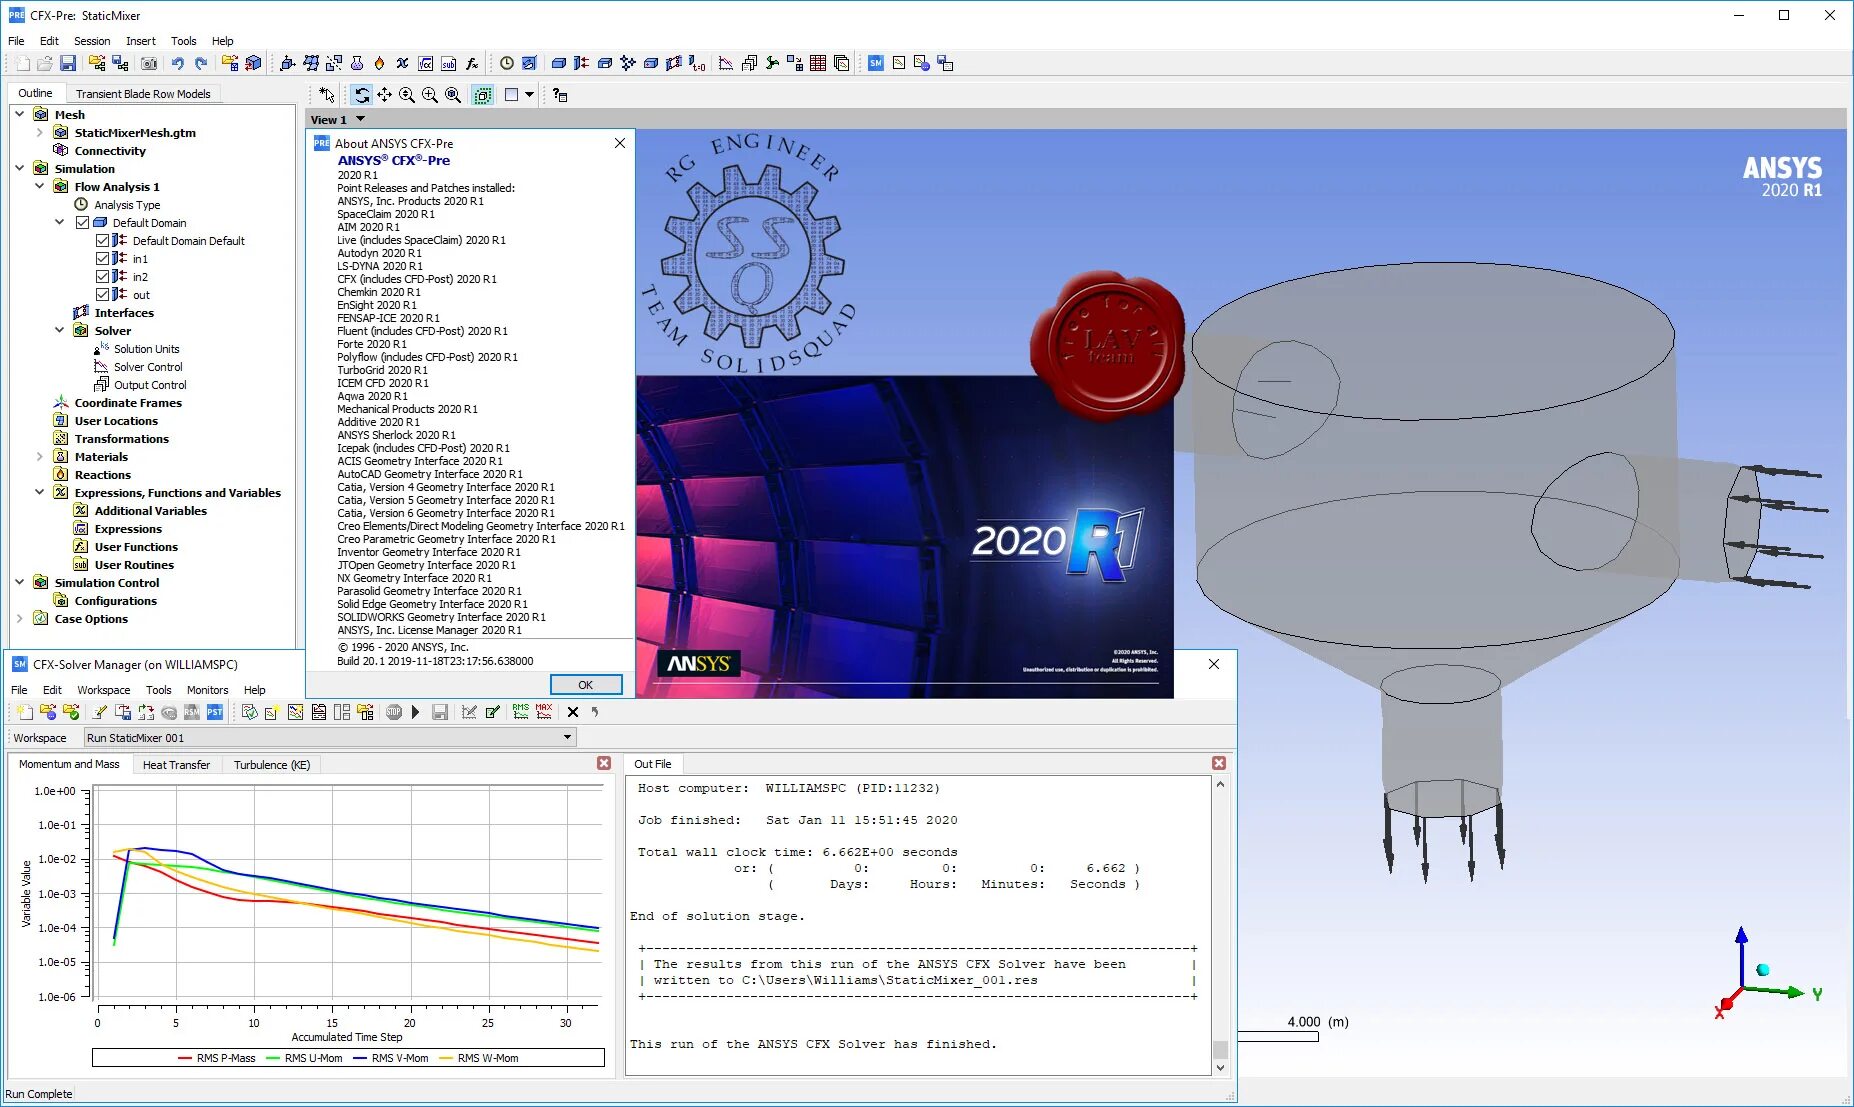Switch to the Heat Transfer monitor tab
The image size is (1854, 1107).
coord(176,765)
